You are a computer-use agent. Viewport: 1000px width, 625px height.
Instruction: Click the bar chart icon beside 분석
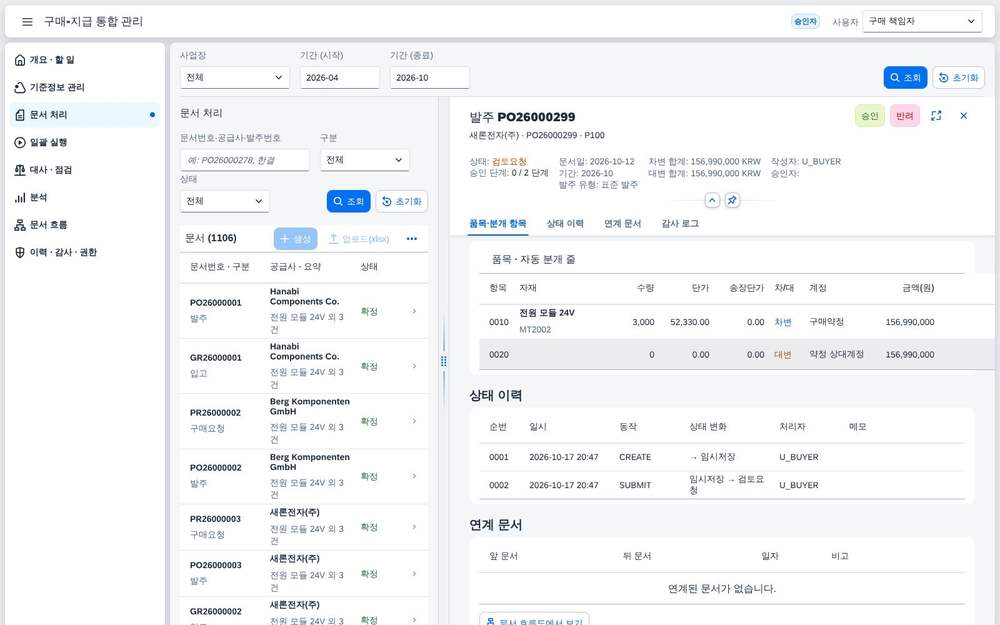20,197
